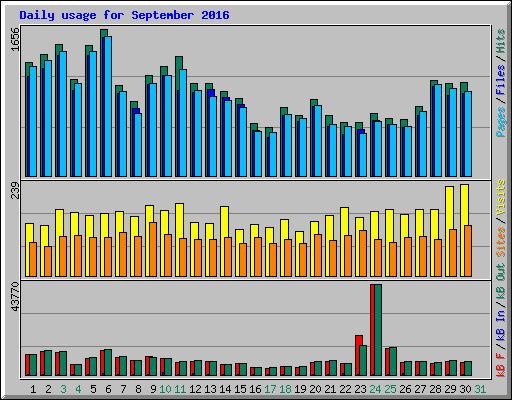This screenshot has width=512, height=400.
Task: Select day label "15" on the x-axis
Action: coord(240,389)
